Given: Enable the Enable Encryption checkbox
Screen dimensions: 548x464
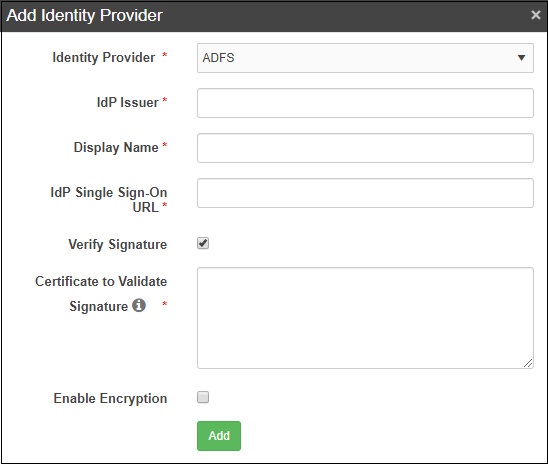Looking at the screenshot, I should point(203,397).
